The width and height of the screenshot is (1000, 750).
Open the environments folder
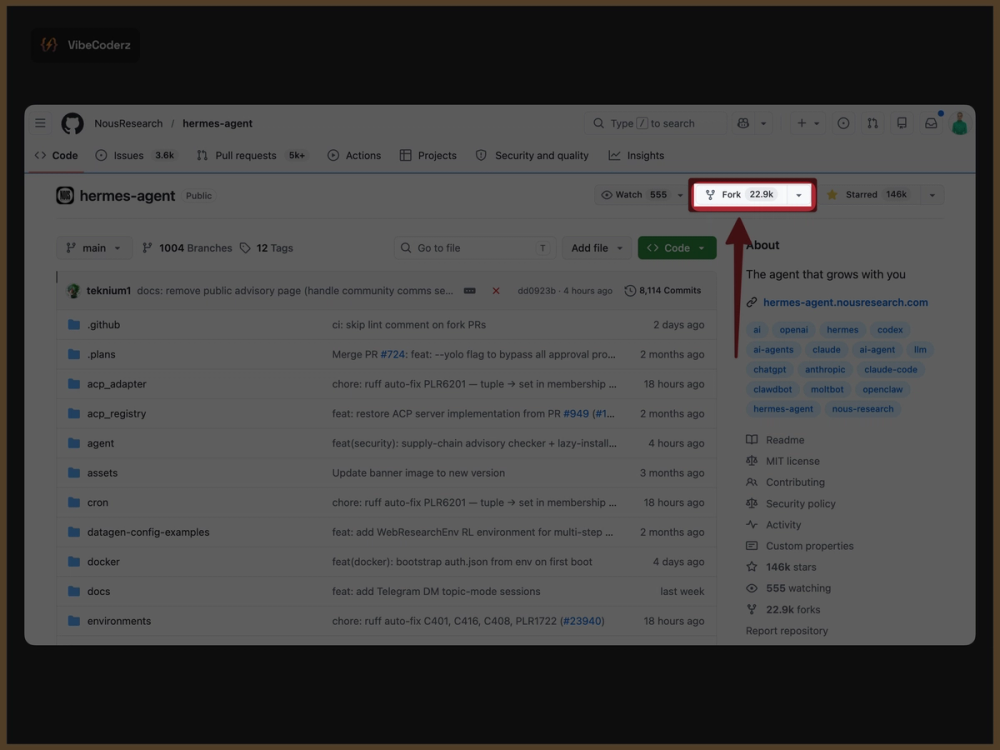[119, 621]
